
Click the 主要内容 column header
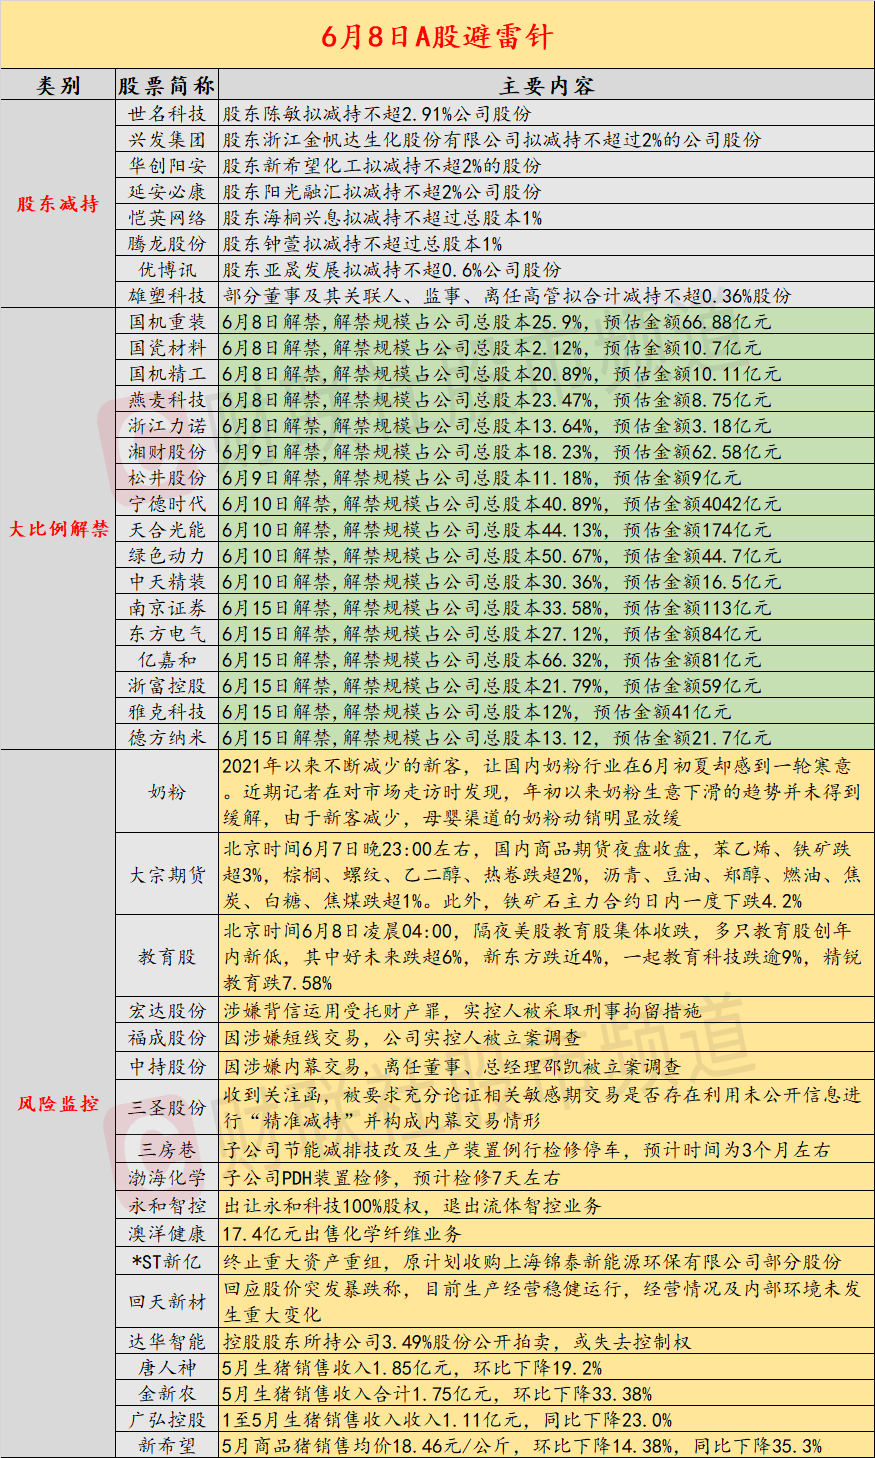546,86
